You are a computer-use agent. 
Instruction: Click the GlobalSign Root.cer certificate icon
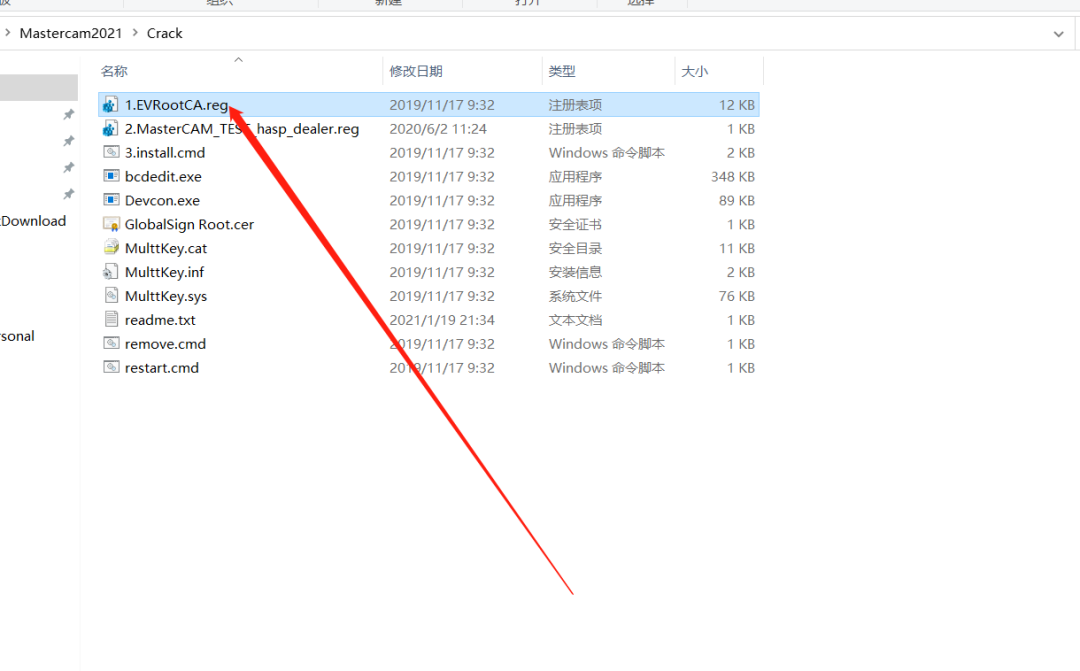tap(110, 225)
